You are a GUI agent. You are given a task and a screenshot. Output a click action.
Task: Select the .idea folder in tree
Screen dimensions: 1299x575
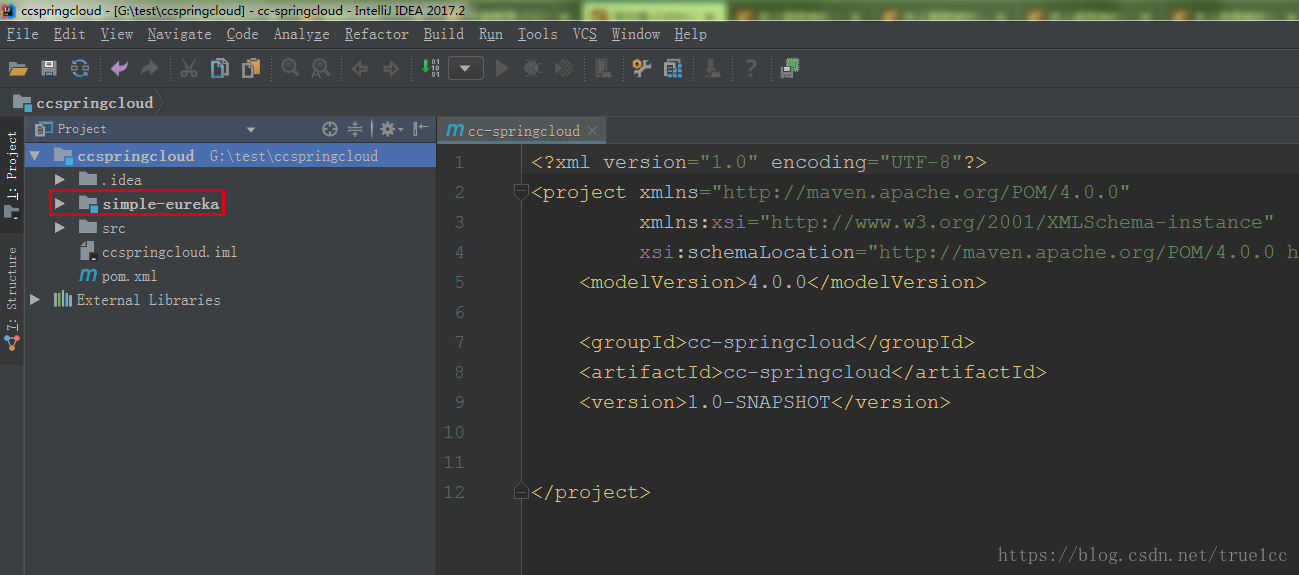pyautogui.click(x=122, y=180)
